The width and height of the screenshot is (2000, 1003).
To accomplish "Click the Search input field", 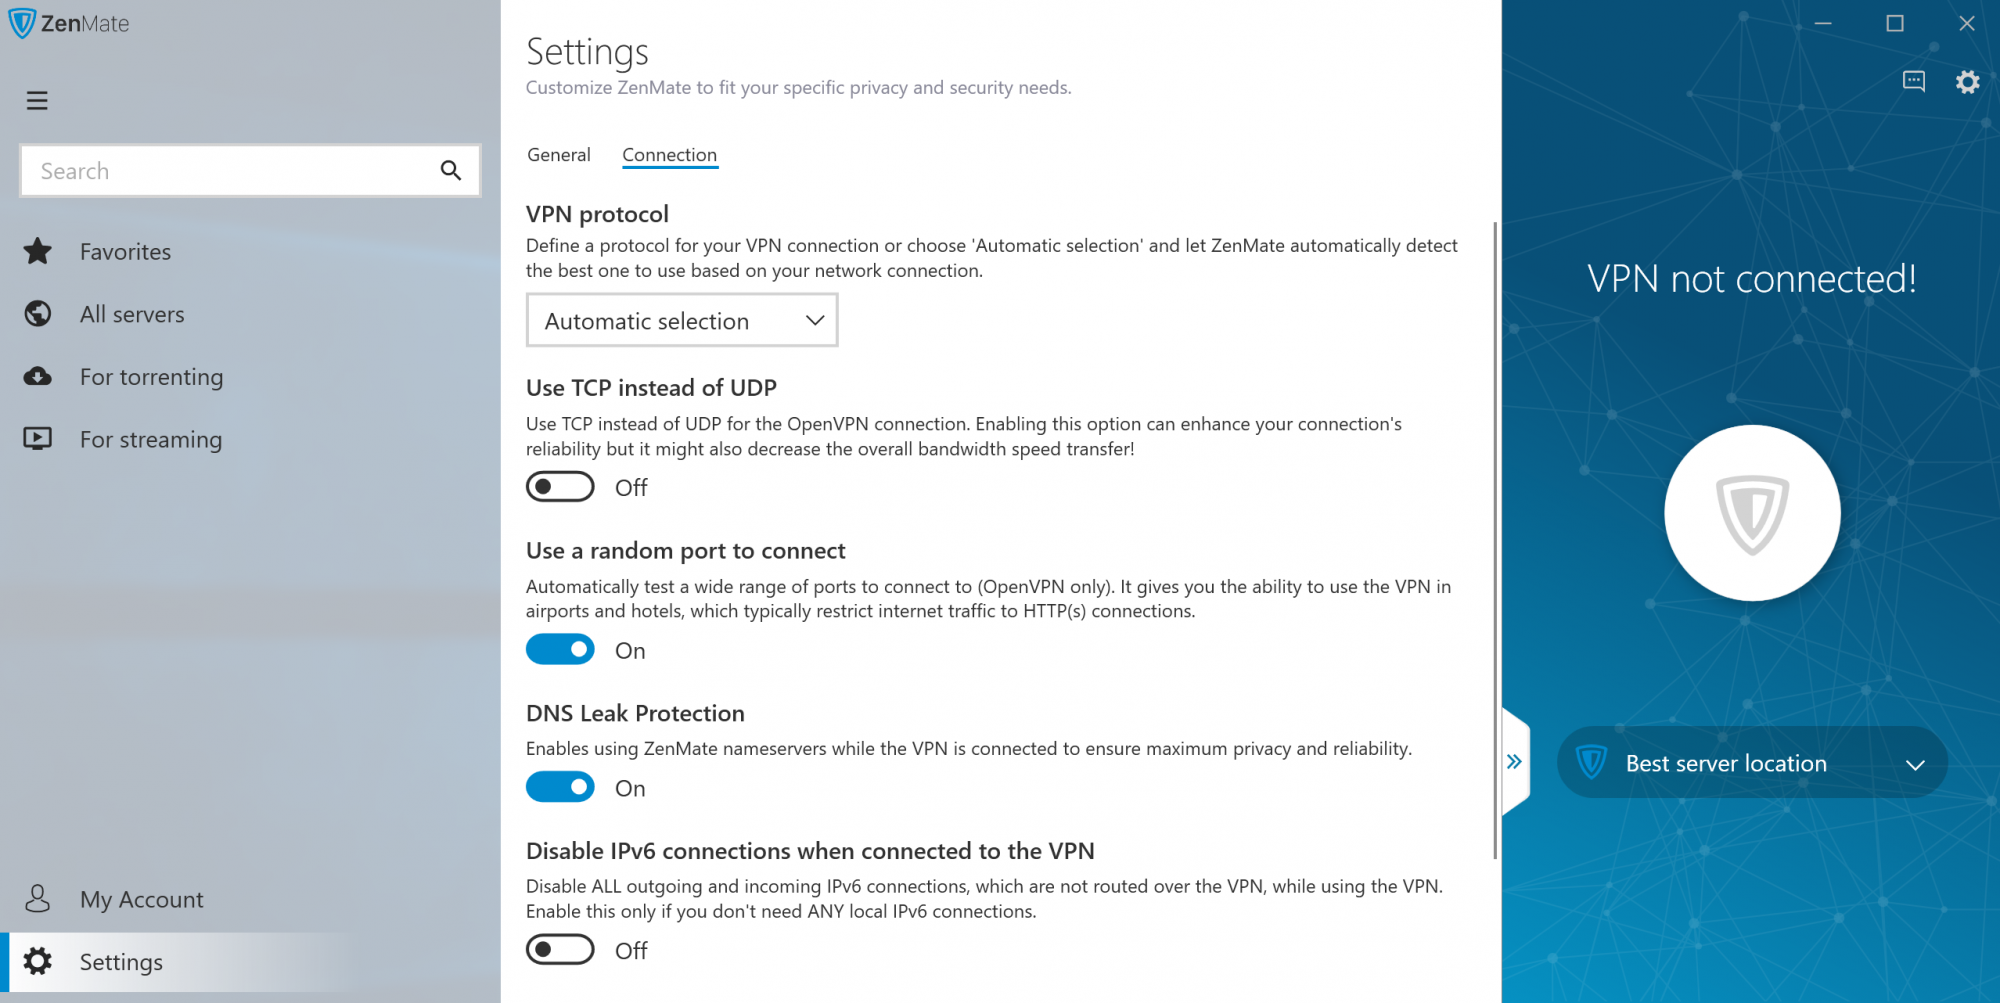I will click(230, 171).
